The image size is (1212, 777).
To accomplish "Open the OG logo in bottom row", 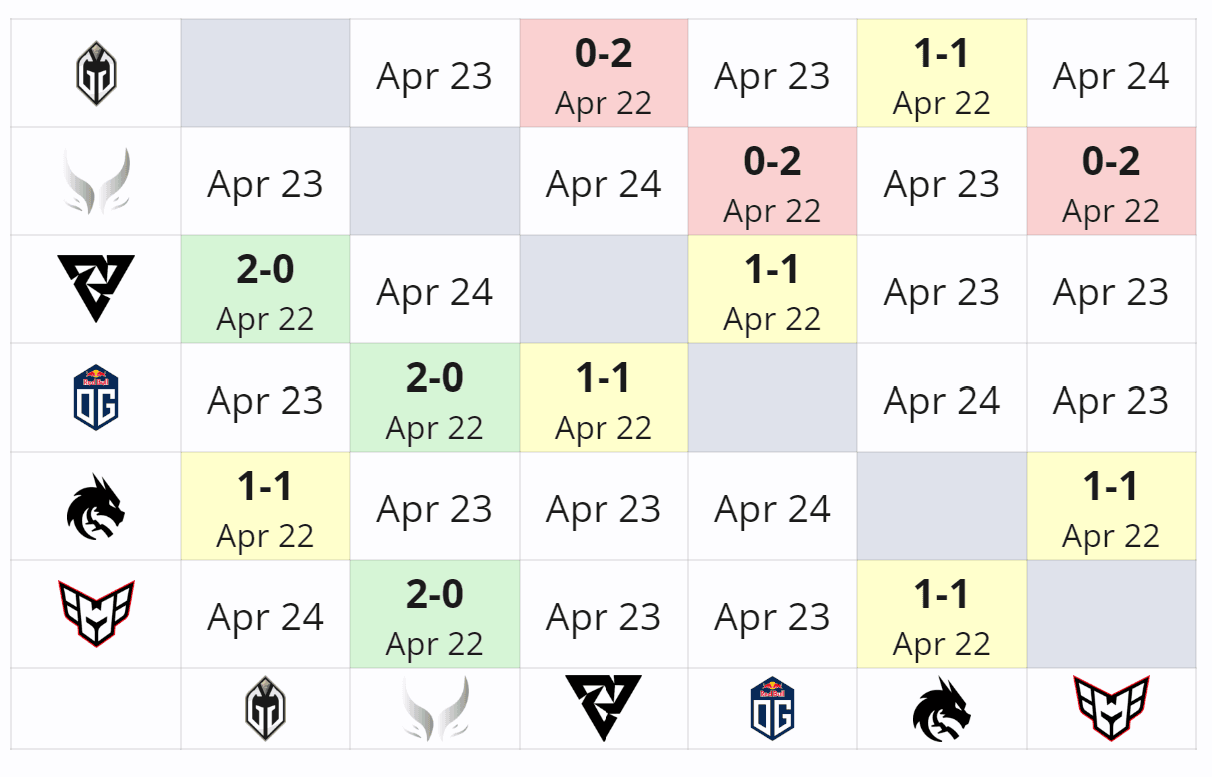I will (772, 708).
